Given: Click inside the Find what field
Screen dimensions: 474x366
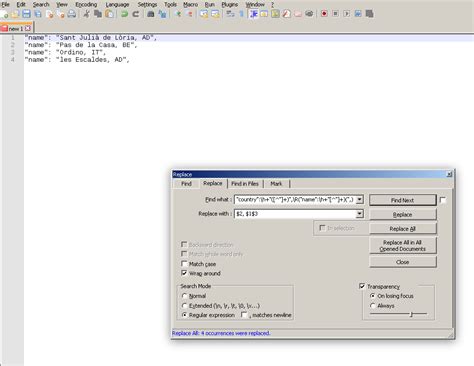Looking at the screenshot, I should (295, 200).
